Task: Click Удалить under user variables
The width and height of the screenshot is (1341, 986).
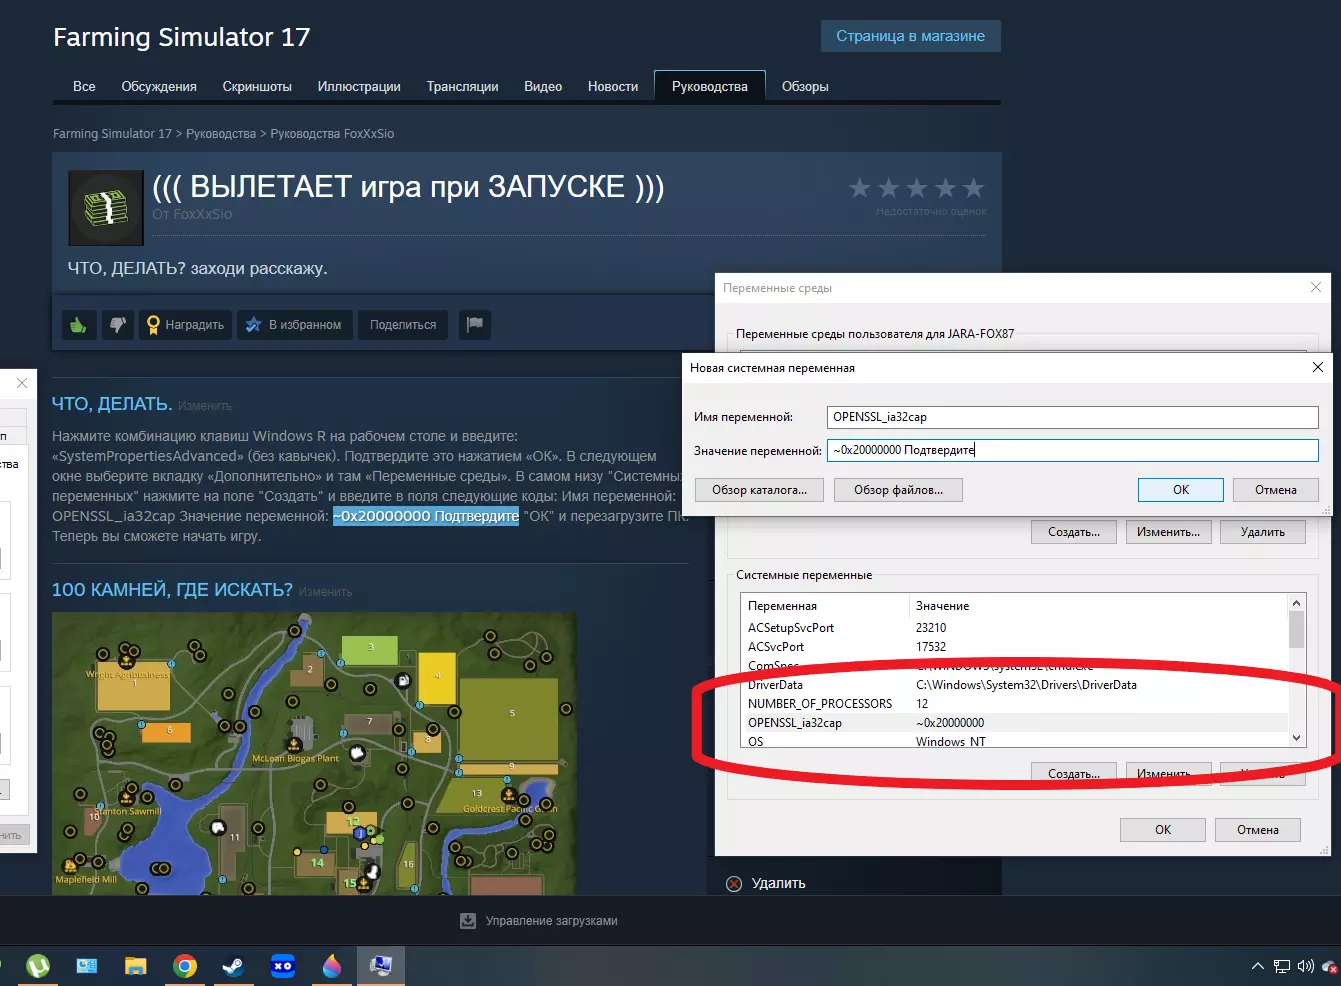Action: [x=1263, y=532]
